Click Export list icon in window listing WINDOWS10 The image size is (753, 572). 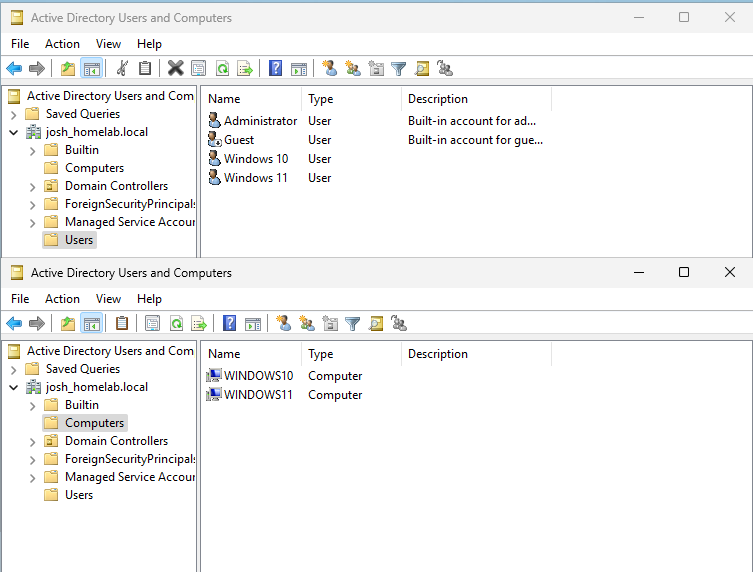pyautogui.click(x=199, y=324)
